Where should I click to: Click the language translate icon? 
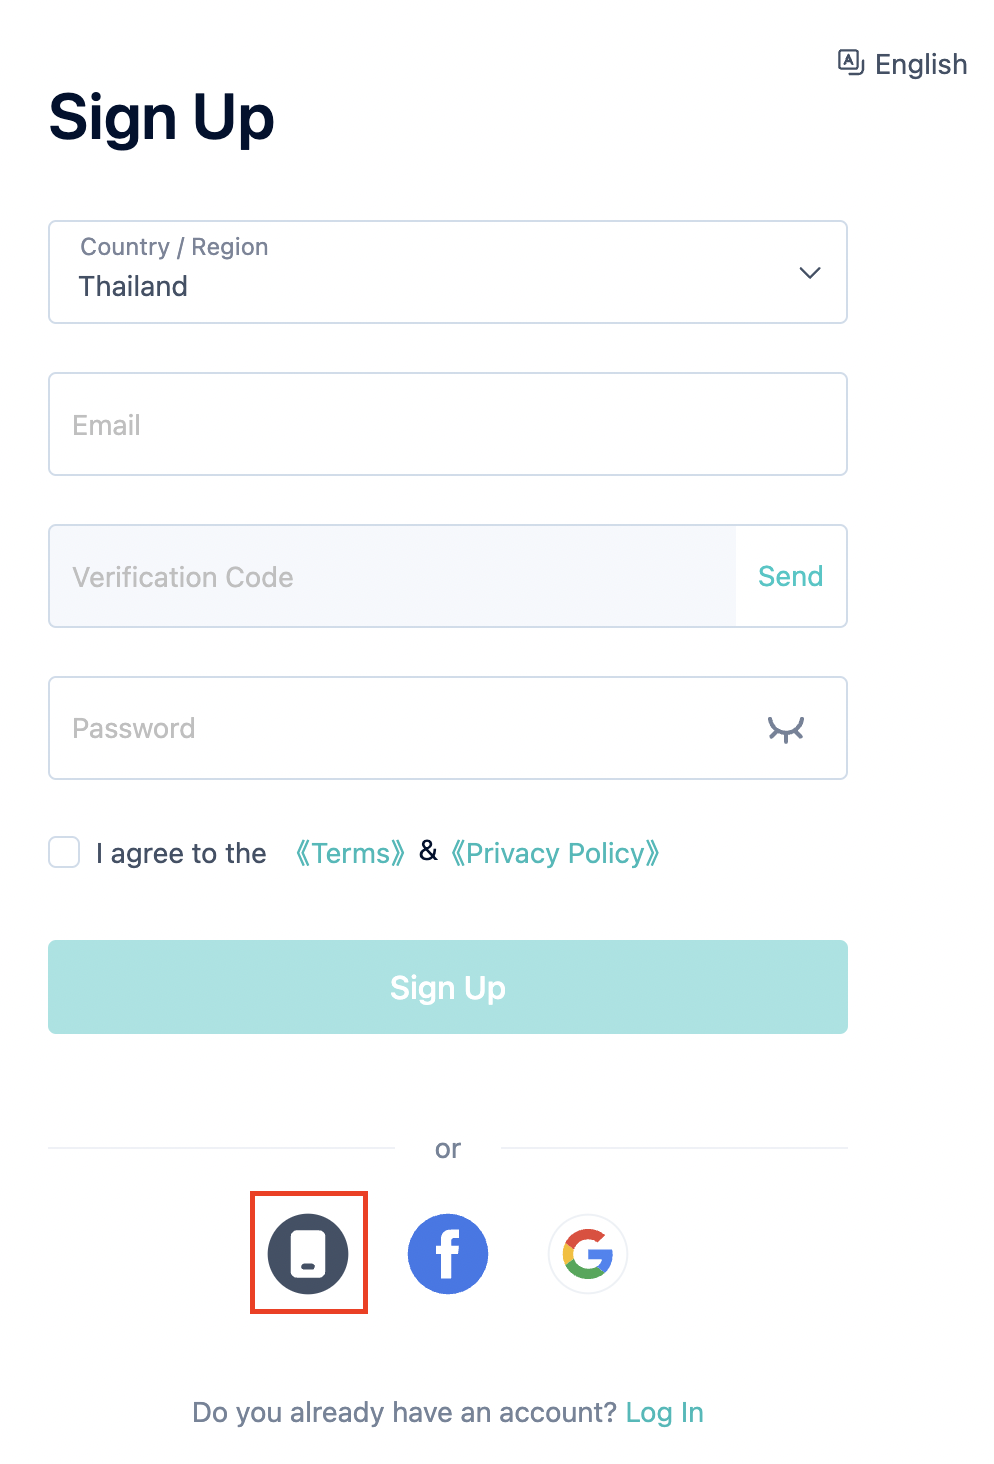pyautogui.click(x=851, y=63)
